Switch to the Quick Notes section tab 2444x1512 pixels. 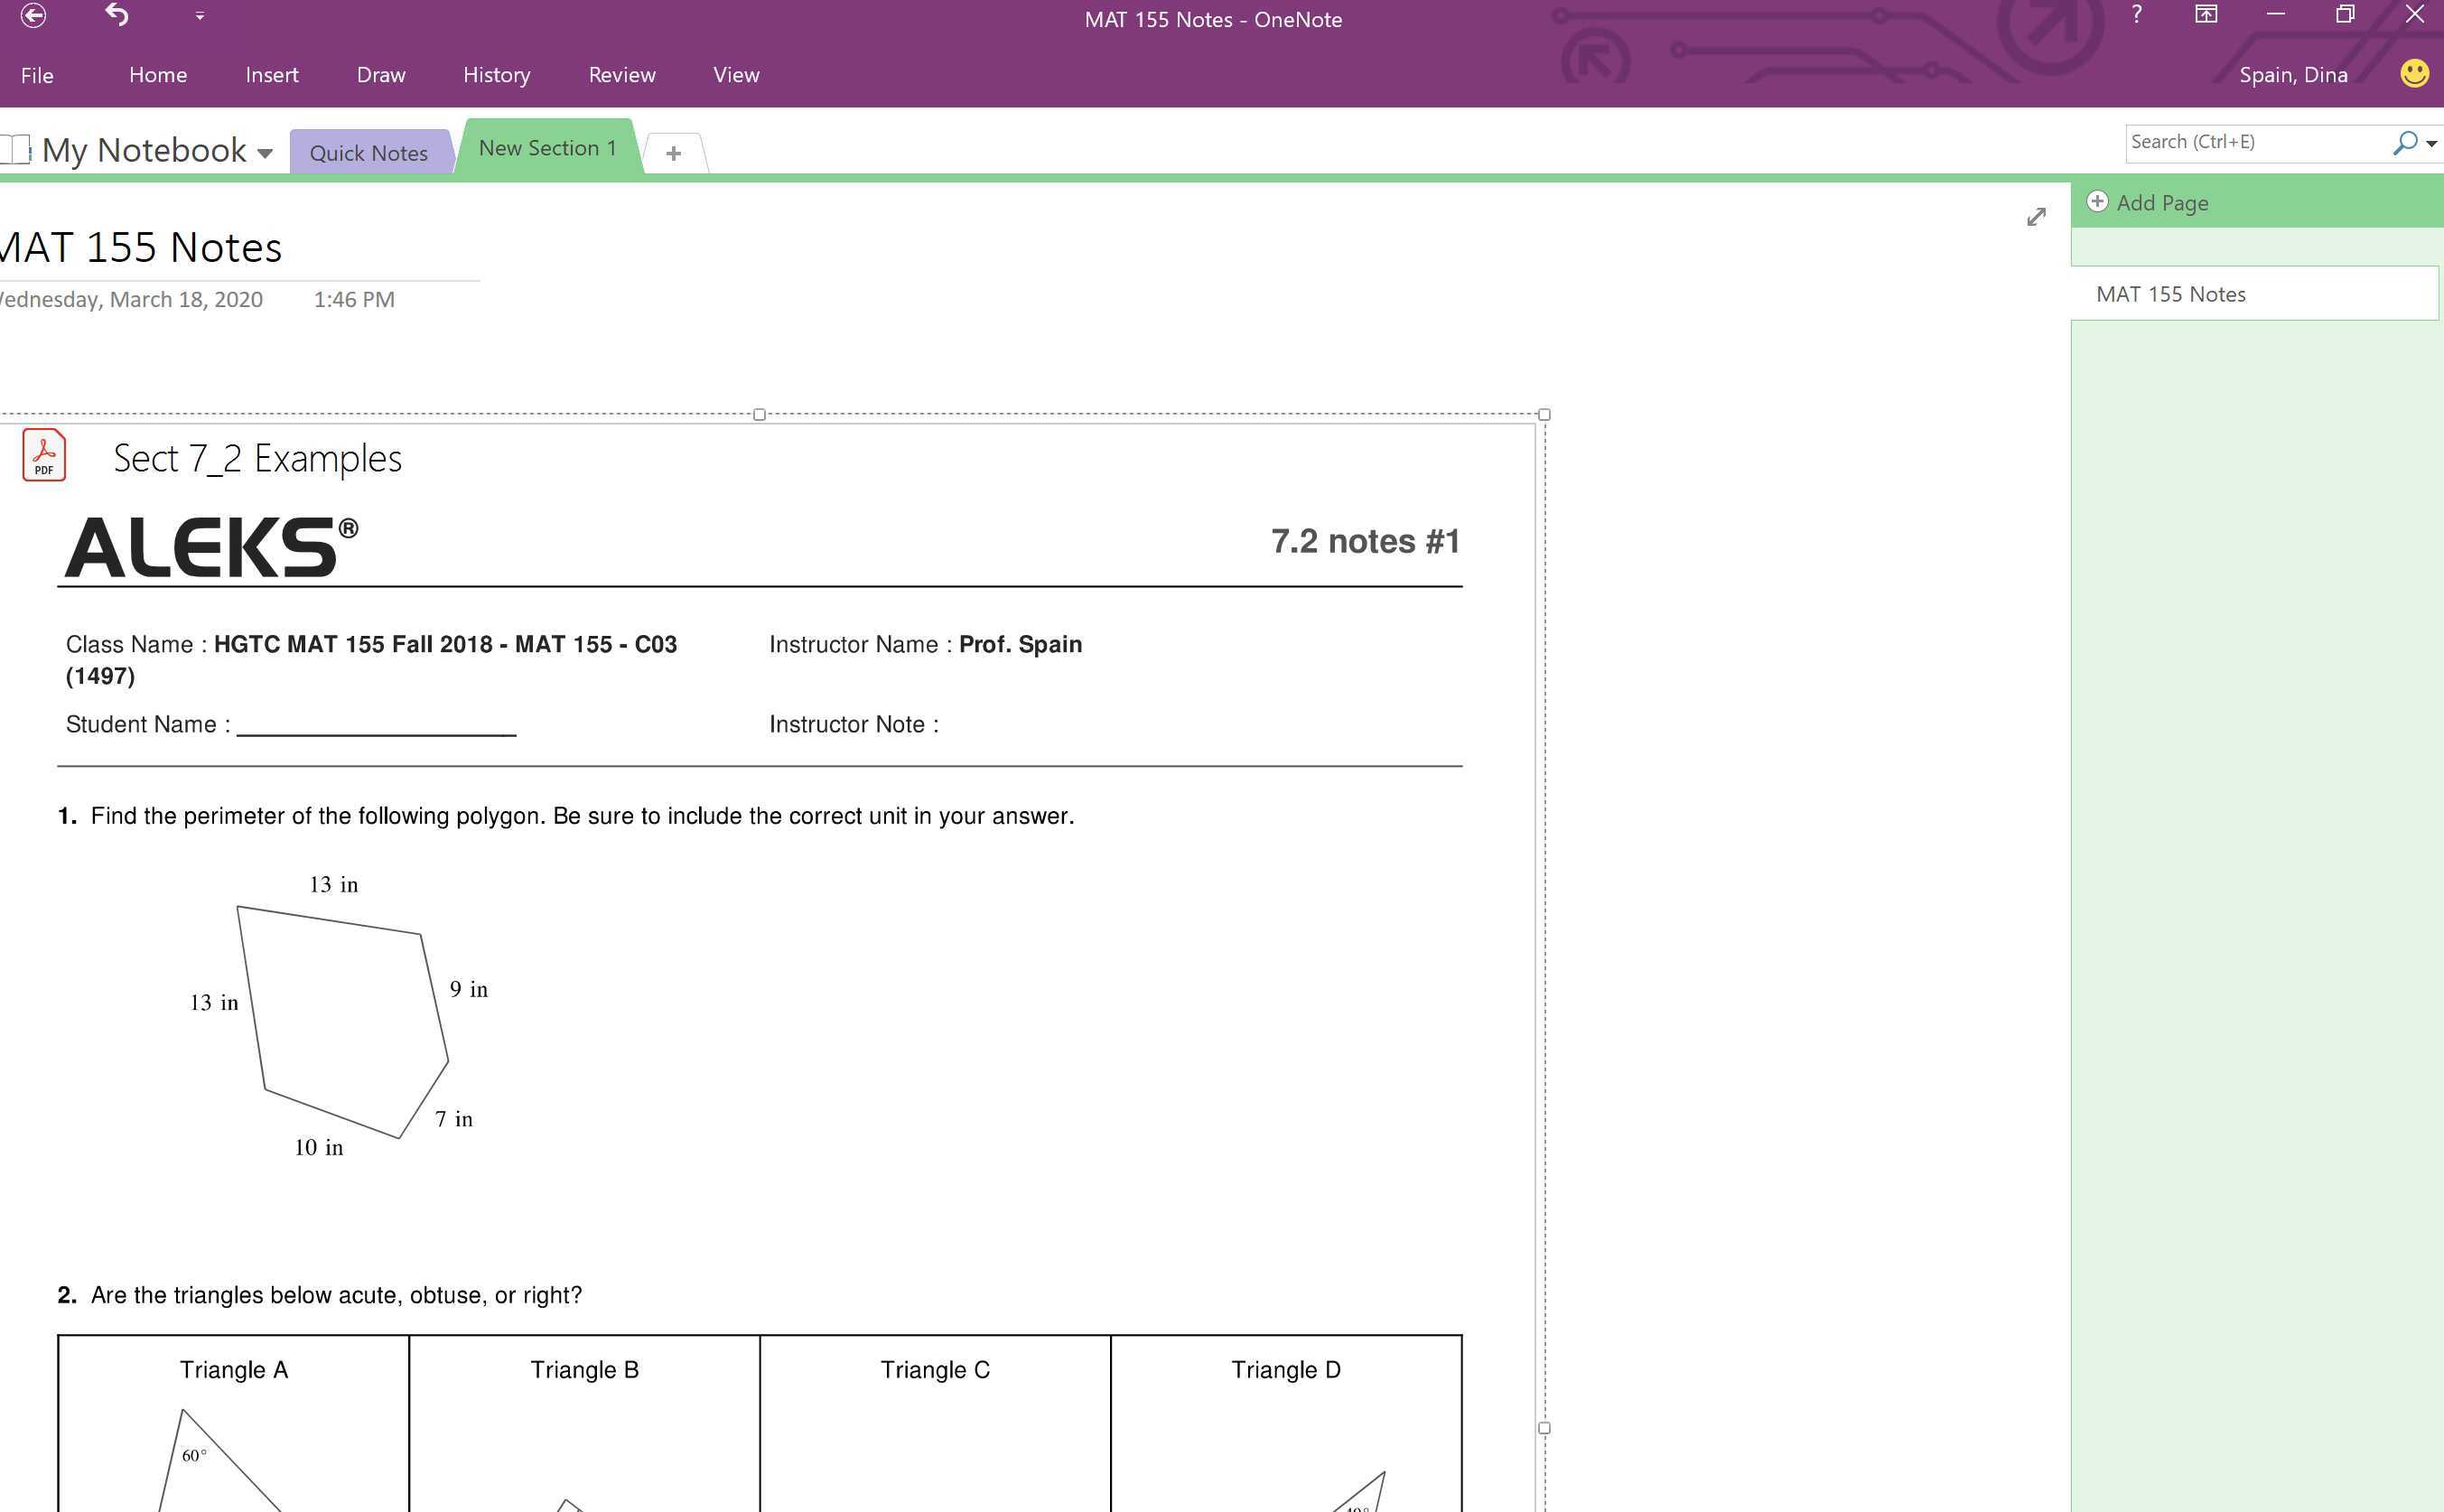pos(368,153)
